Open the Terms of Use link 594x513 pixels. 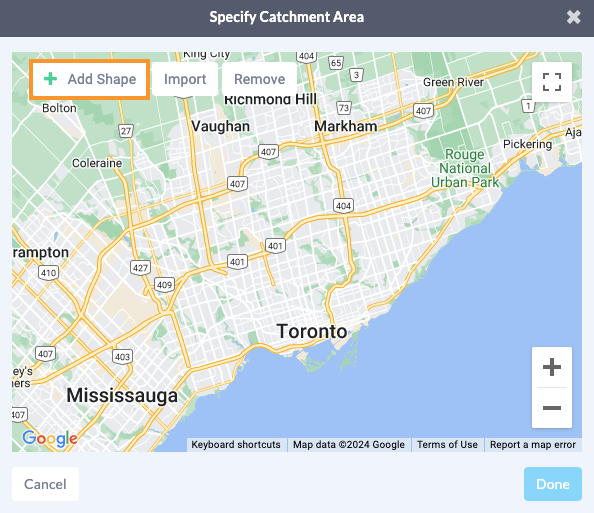(x=447, y=444)
